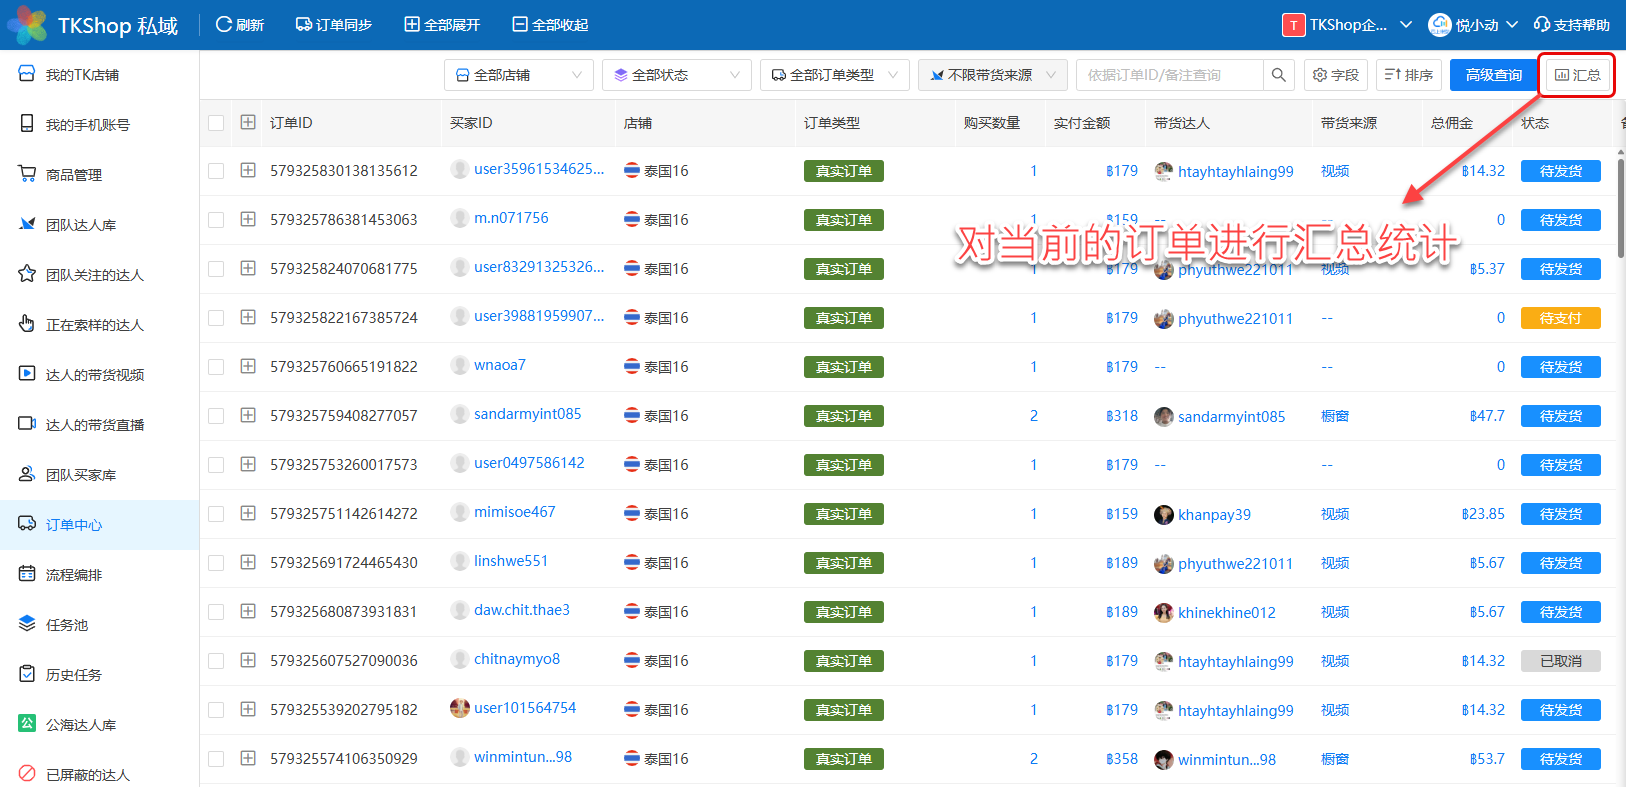Click the search magnifier icon

pyautogui.click(x=1278, y=75)
